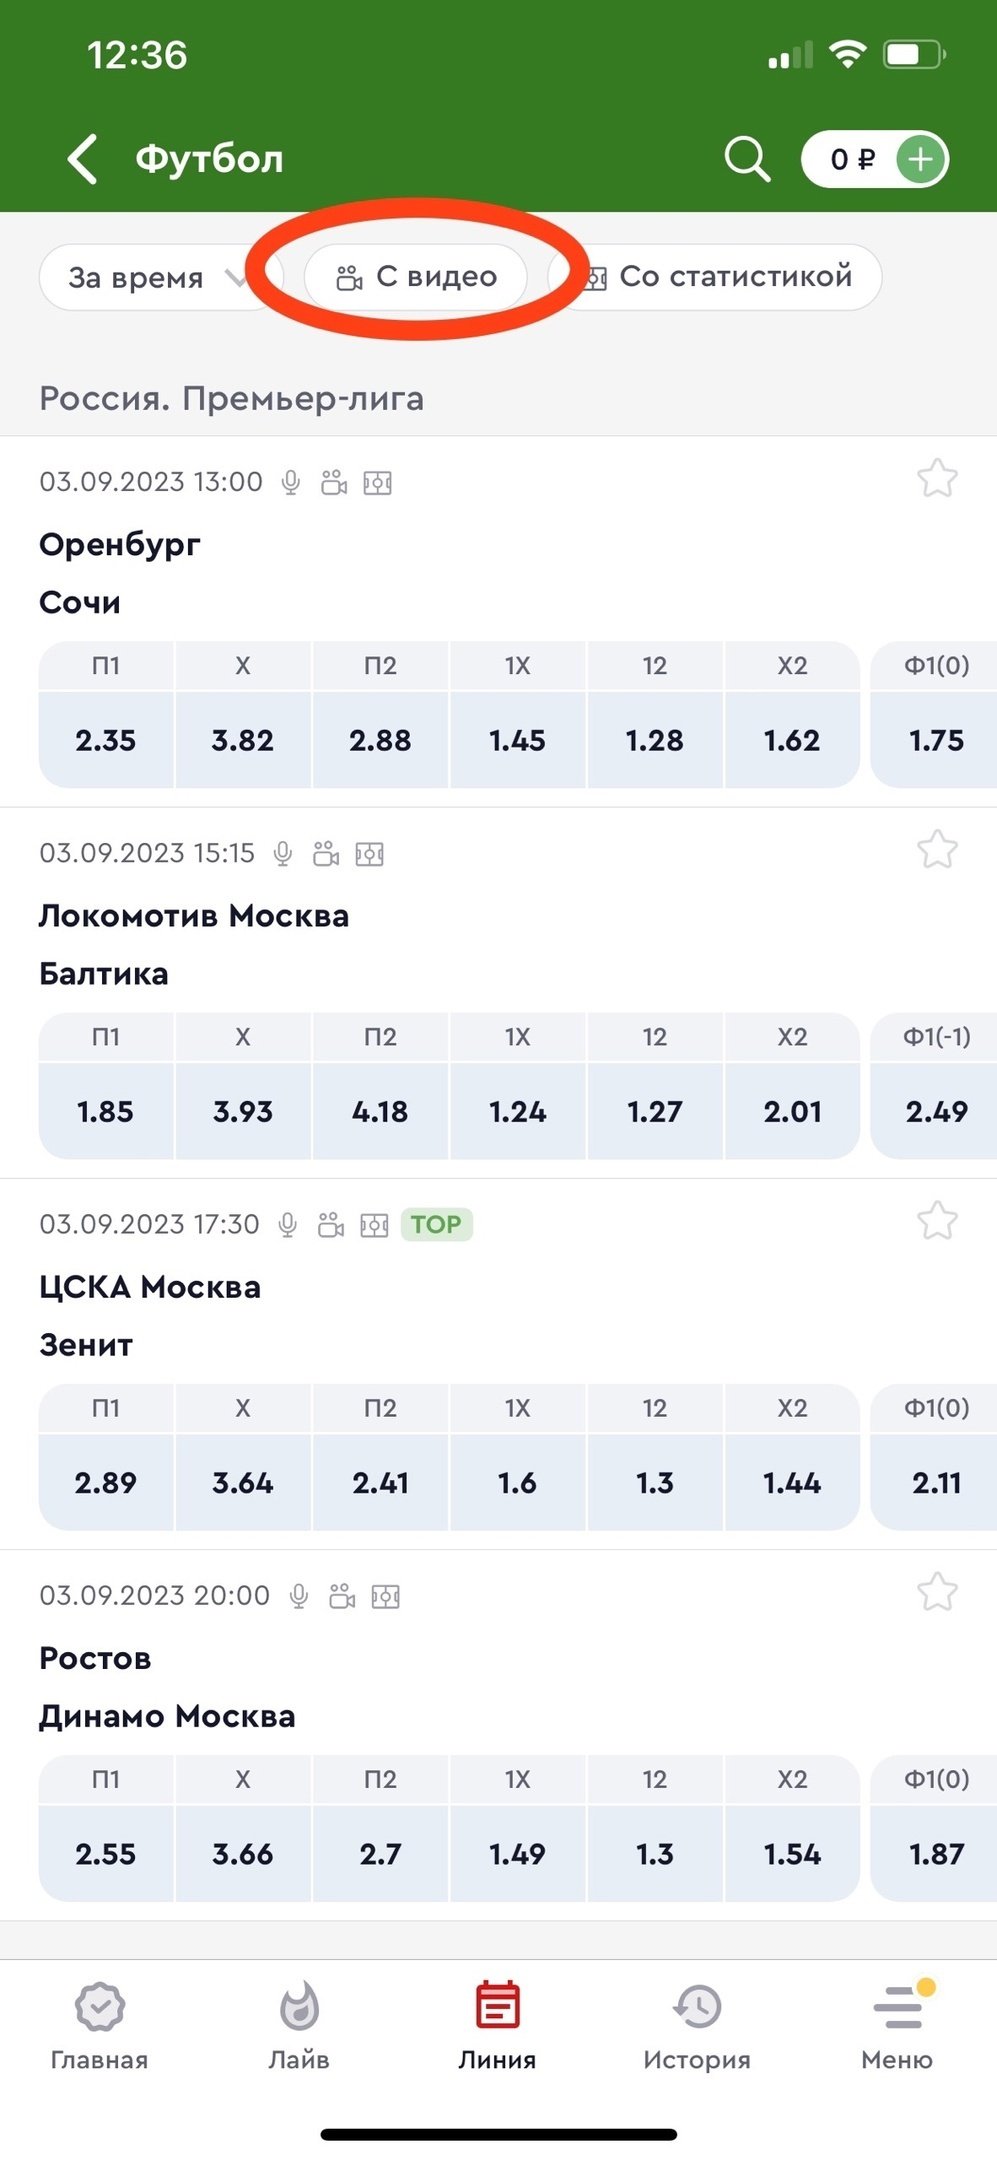
Task: Tap the green plus deposit button
Action: pyautogui.click(x=920, y=160)
